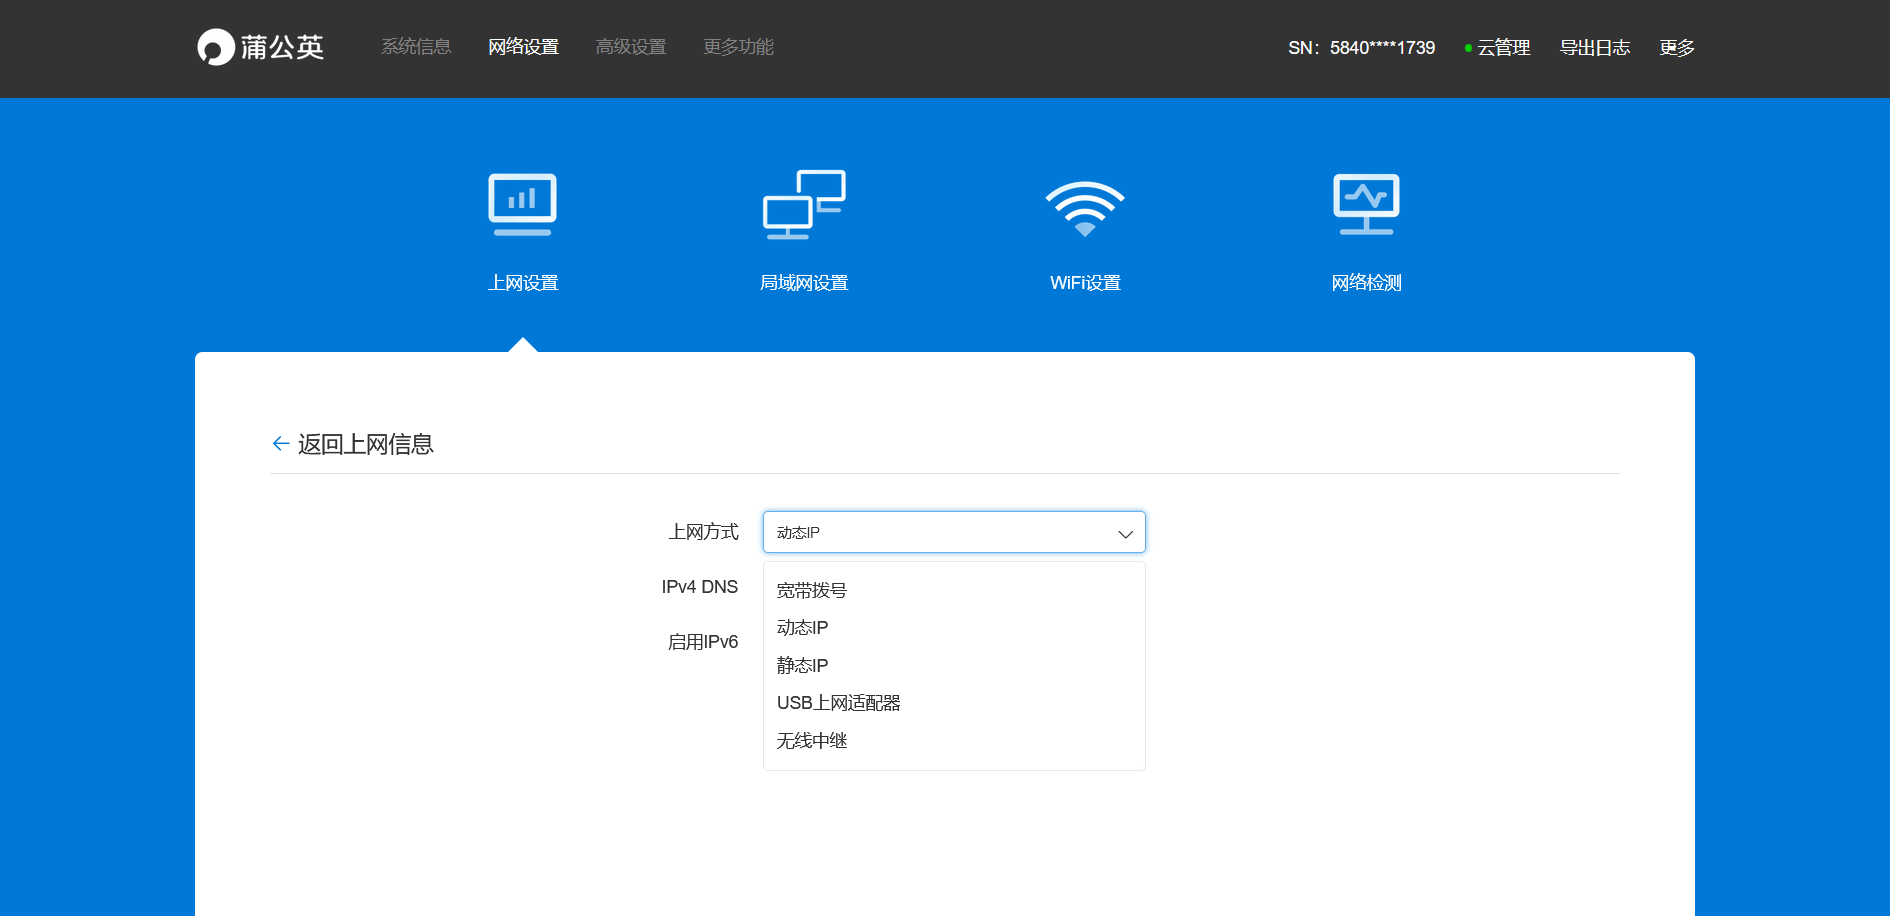Viewport: 1890px width, 916px height.
Task: Click 上网设置 label text
Action: point(523,283)
